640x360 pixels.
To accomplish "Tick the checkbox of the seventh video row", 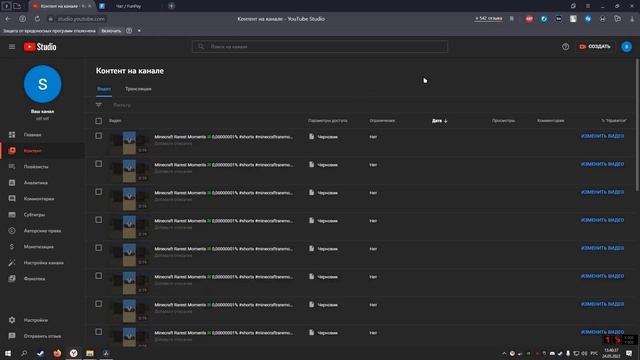I will tap(99, 304).
